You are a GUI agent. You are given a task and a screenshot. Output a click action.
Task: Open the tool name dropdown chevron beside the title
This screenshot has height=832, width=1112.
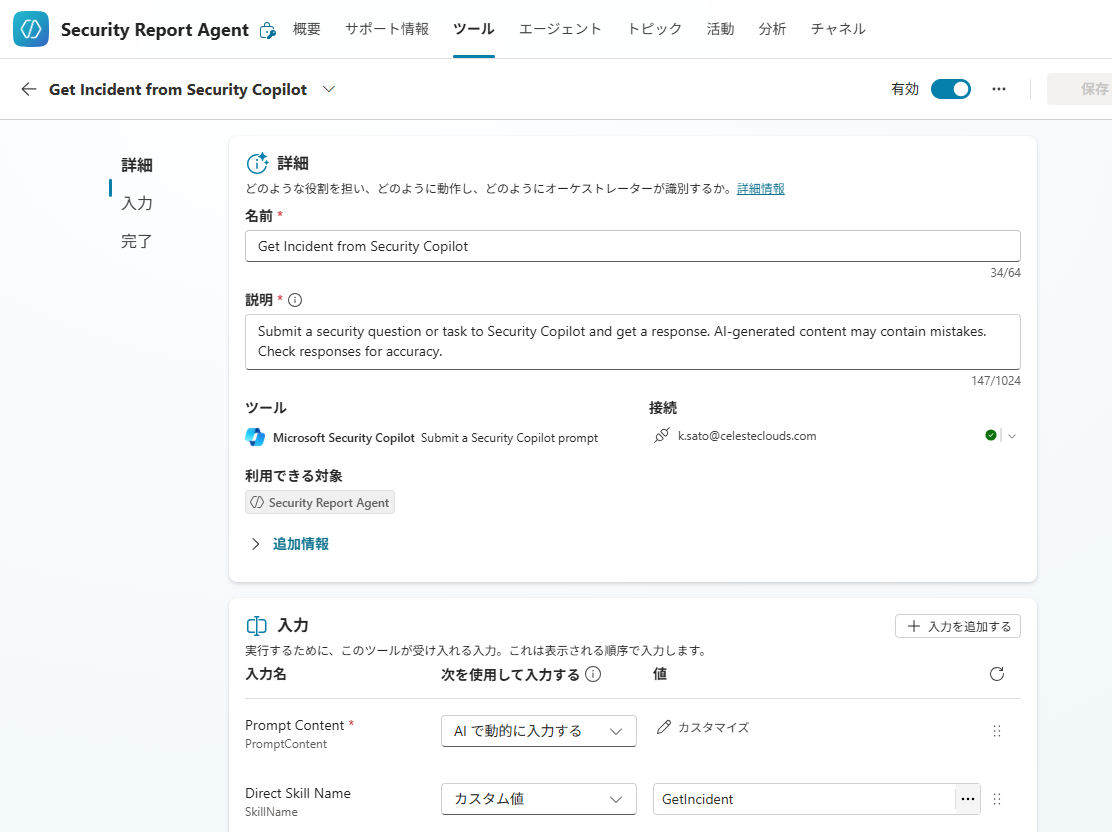click(x=328, y=89)
